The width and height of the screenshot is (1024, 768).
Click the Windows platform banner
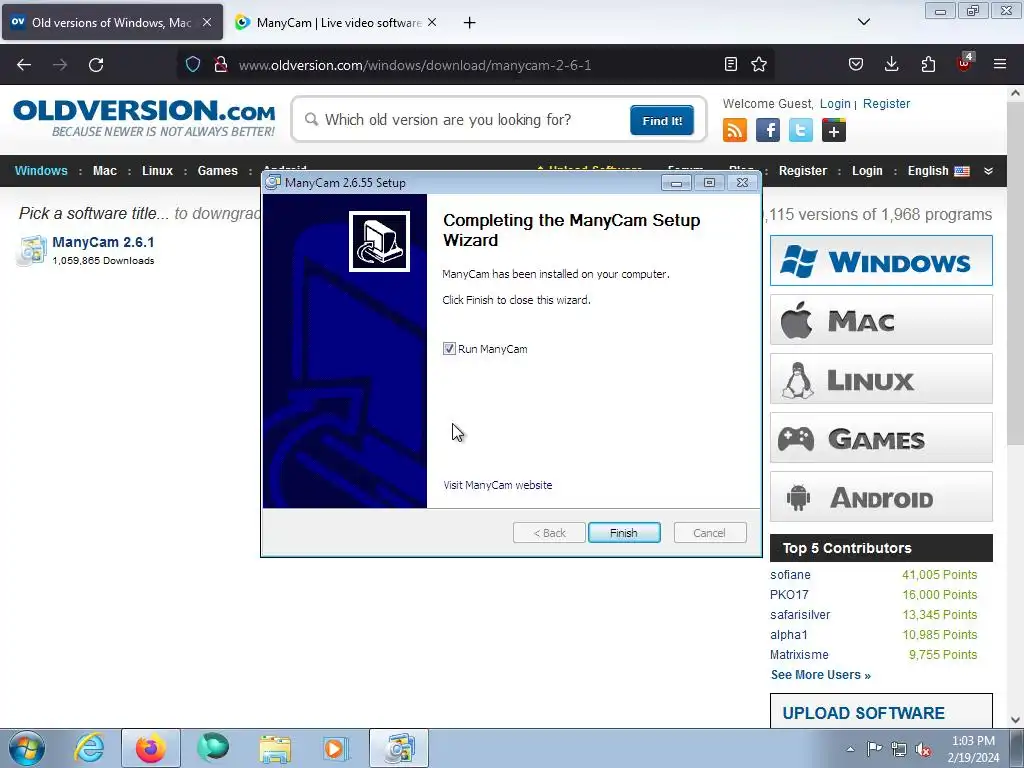(x=881, y=261)
